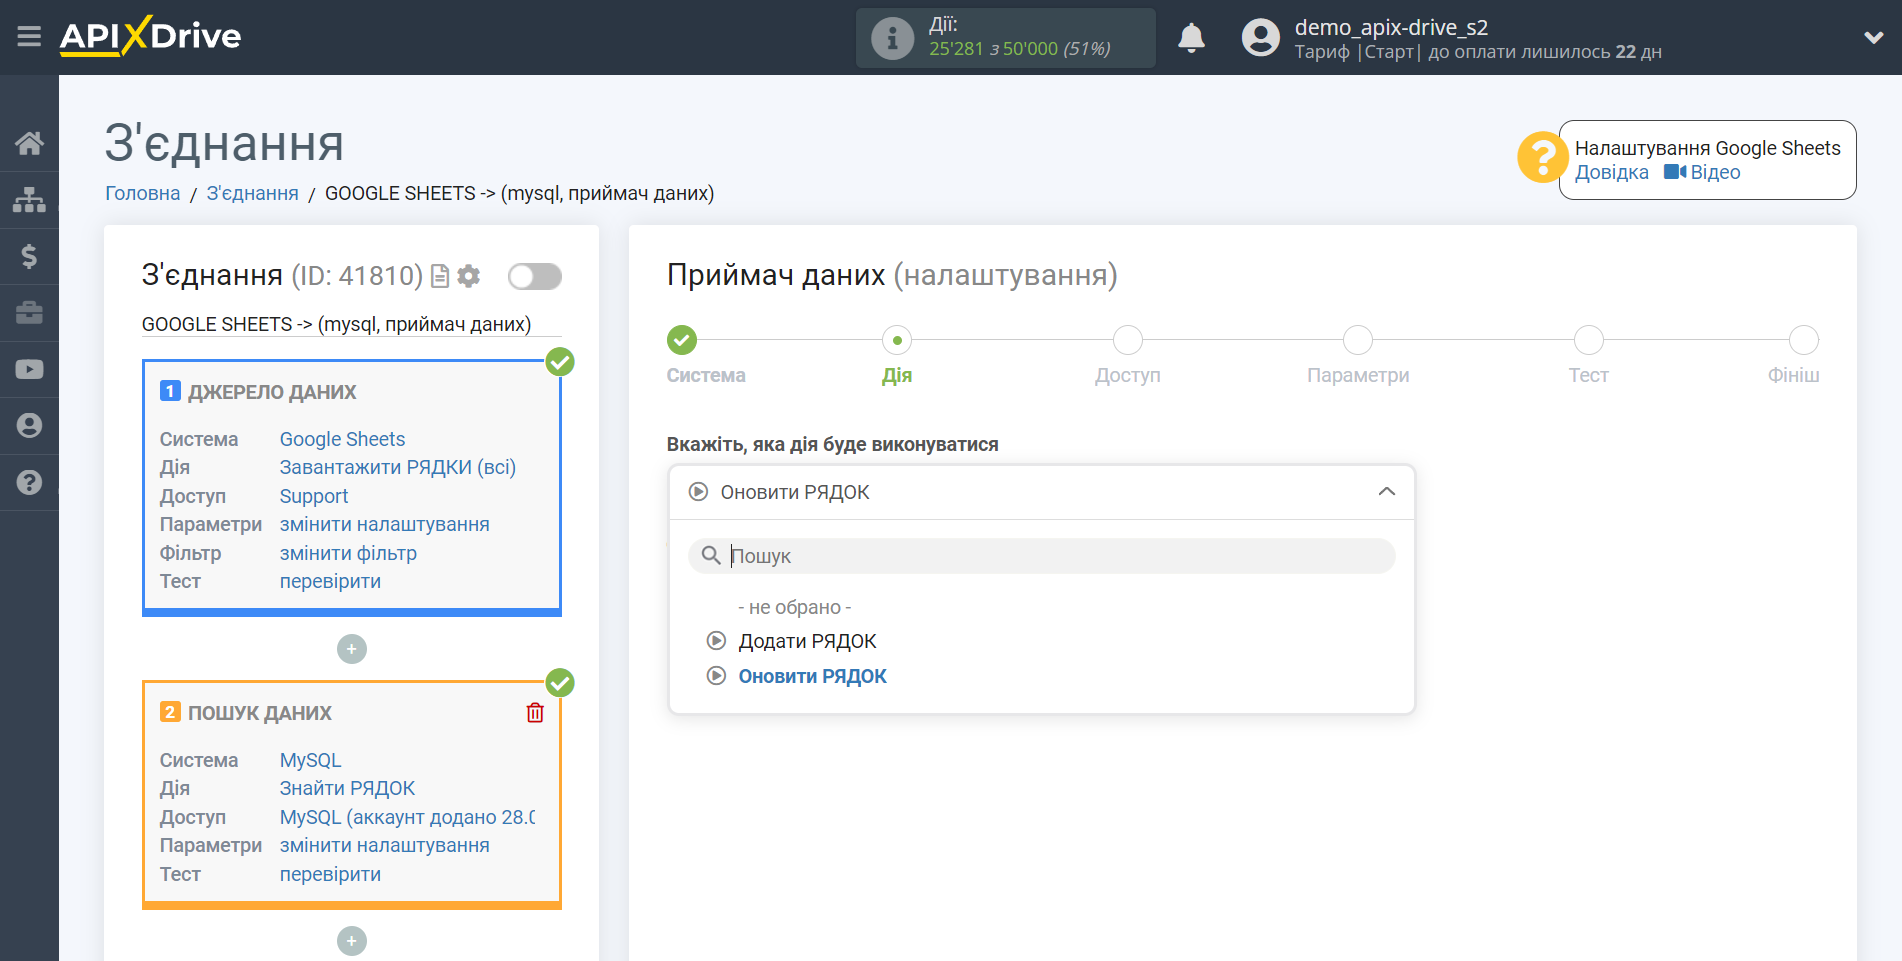The image size is (1902, 961).
Task: Open the video sidebar icon
Action: coord(29,369)
